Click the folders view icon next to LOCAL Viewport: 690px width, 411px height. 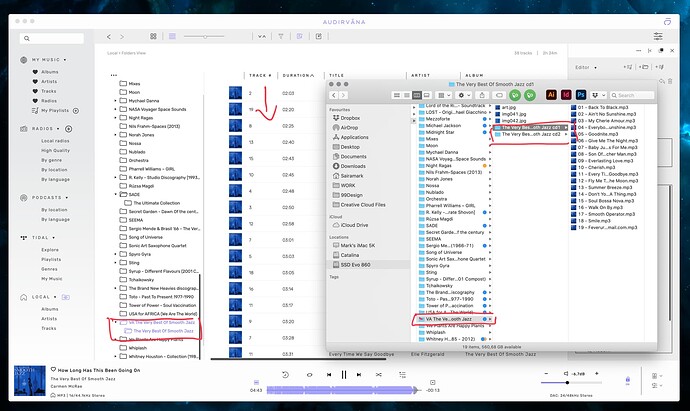66,297
